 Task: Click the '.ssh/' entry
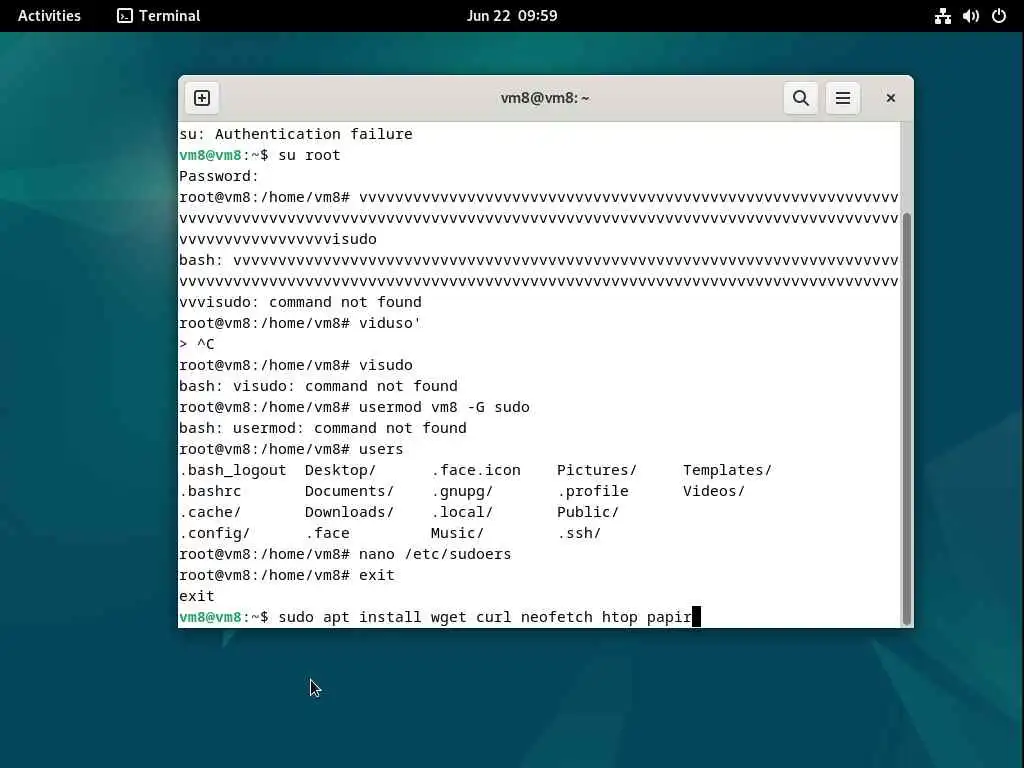point(579,533)
